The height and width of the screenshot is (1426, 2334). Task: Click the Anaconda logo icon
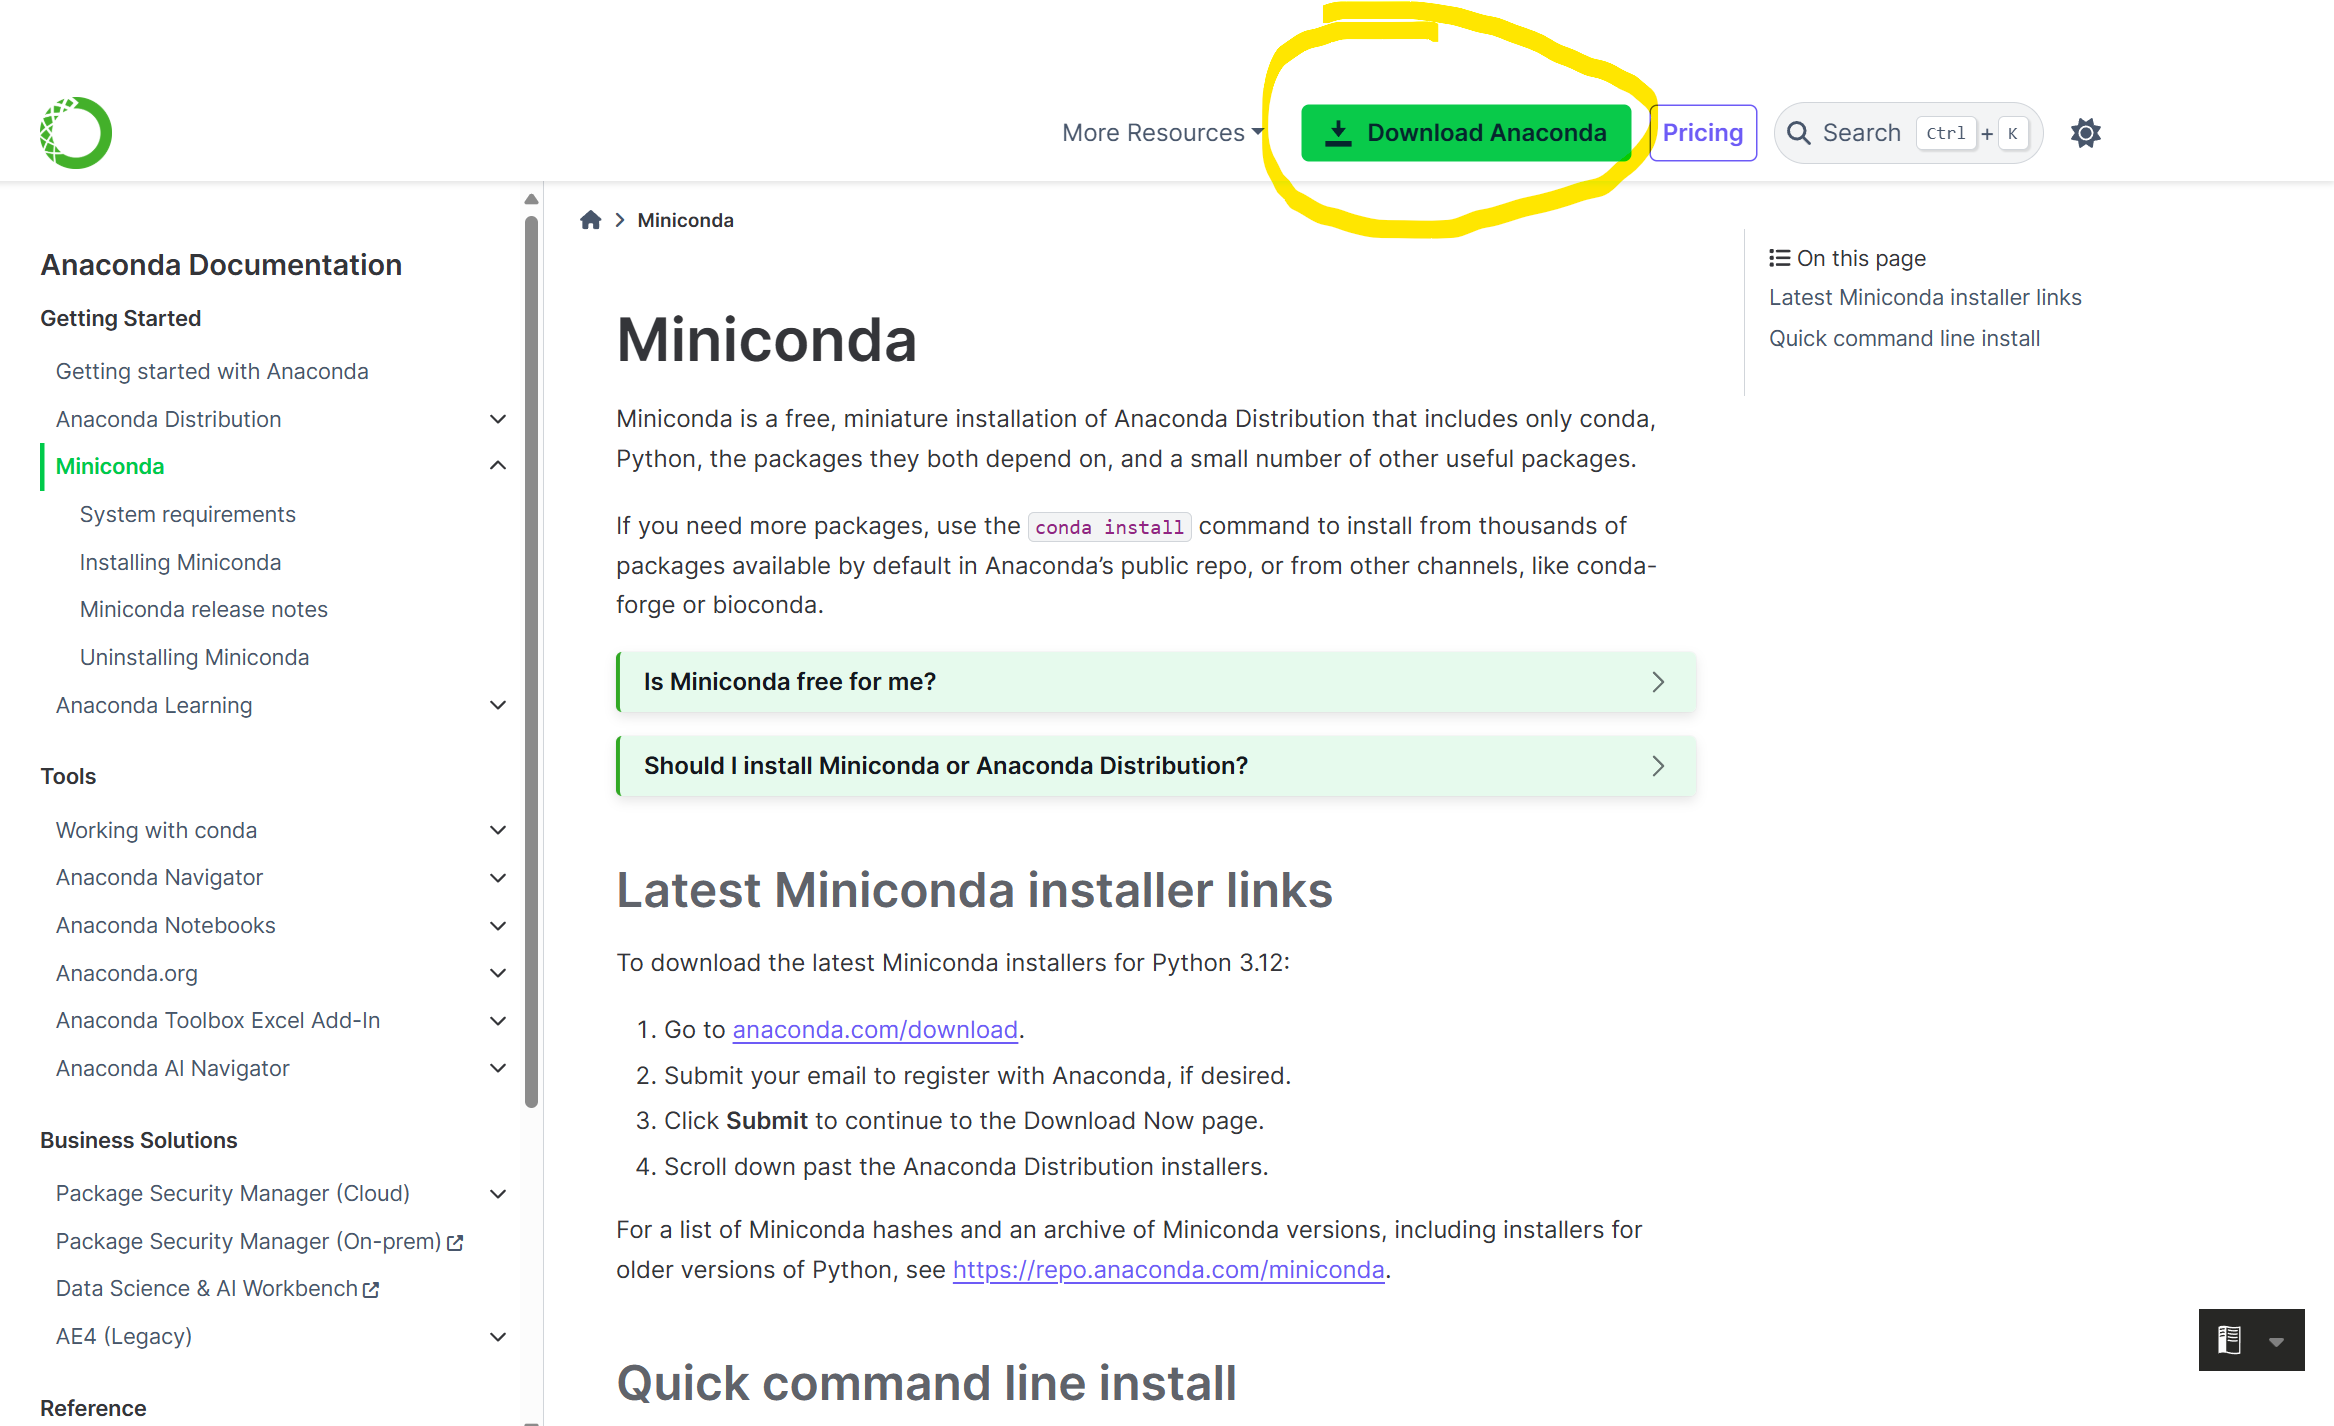pos(76,133)
